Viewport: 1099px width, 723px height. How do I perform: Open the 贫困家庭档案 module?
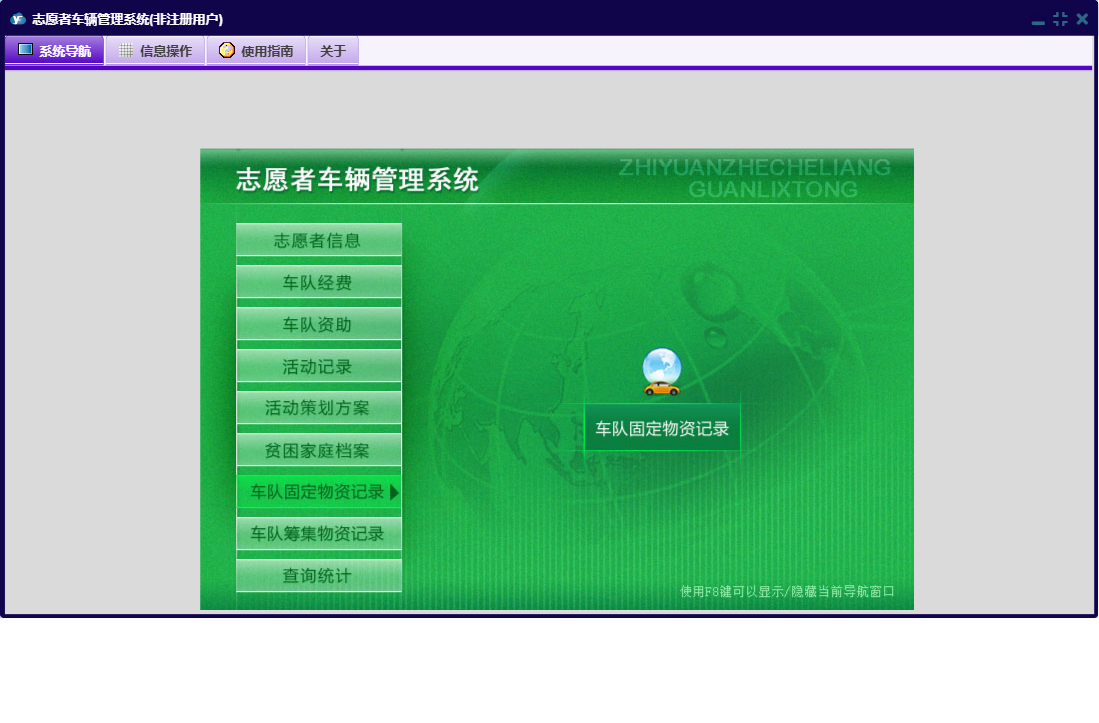(319, 450)
